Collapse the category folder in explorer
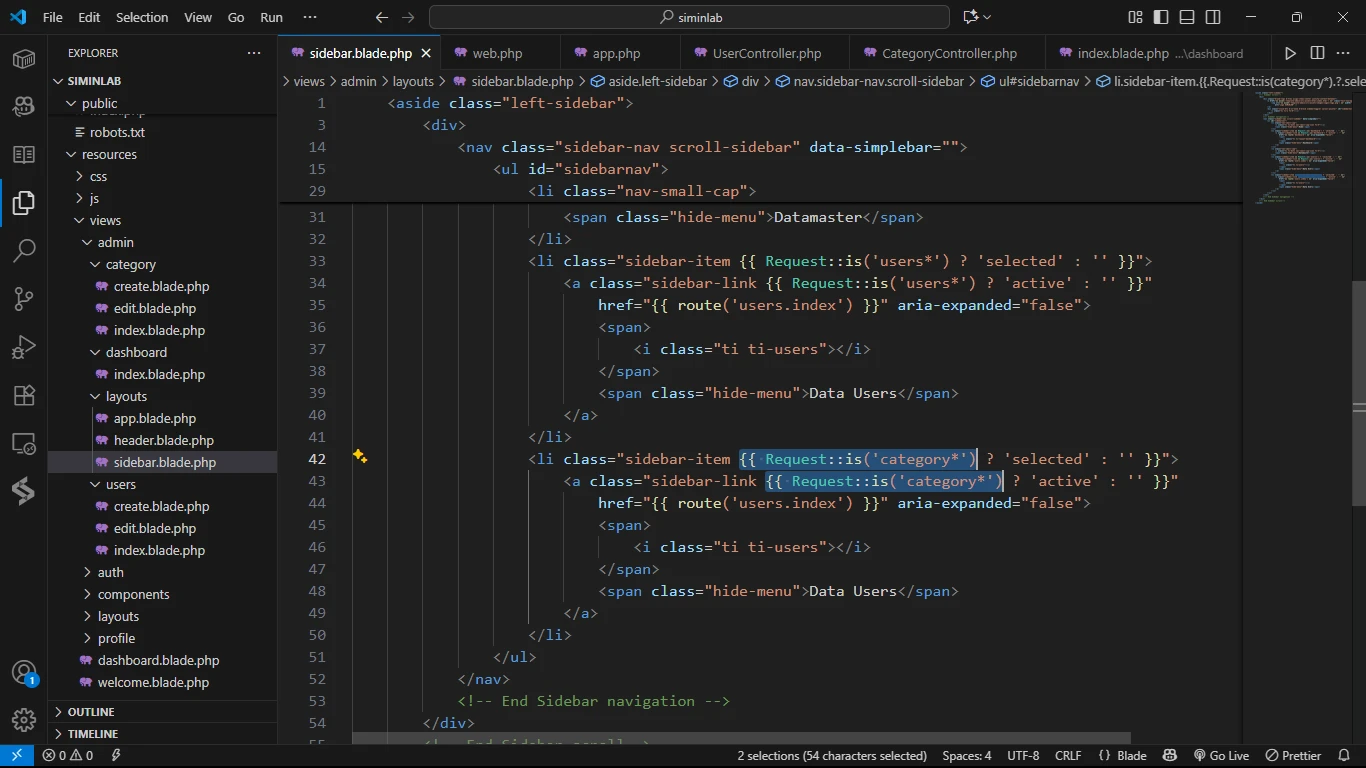1366x768 pixels. [x=130, y=265]
